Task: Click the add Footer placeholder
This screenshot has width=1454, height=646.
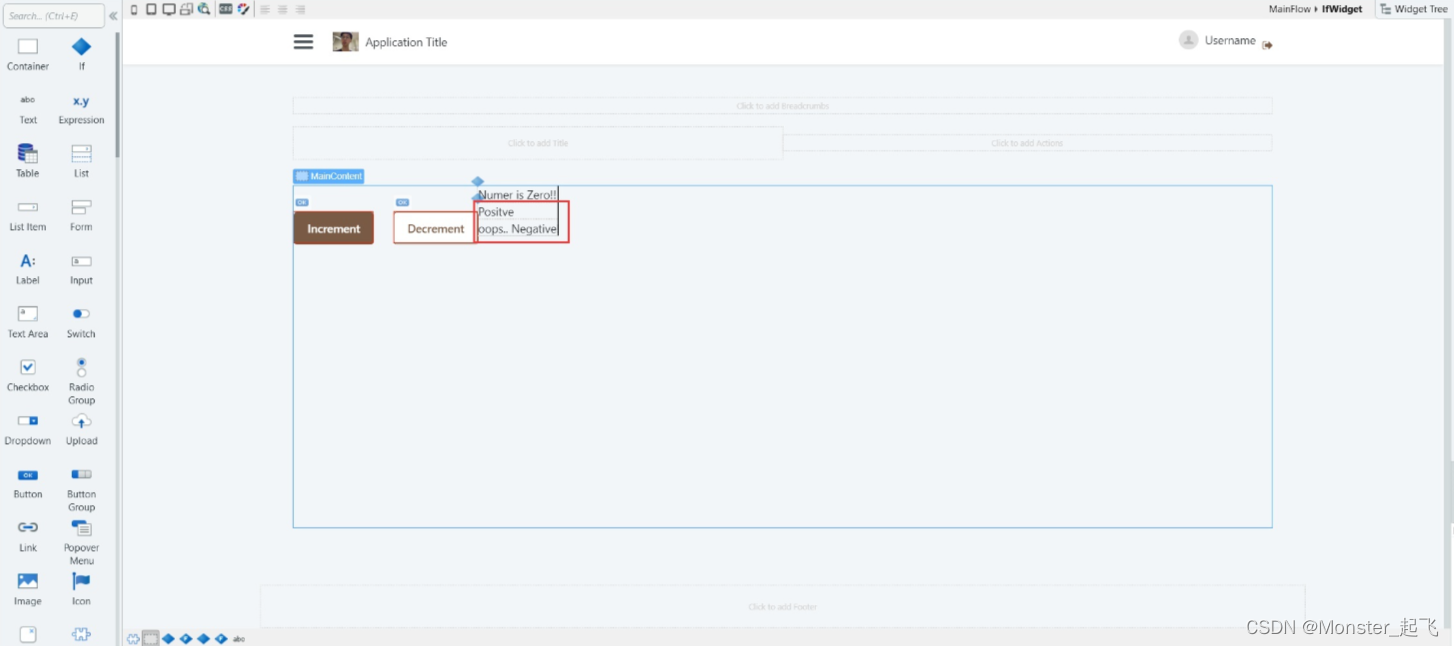Action: coord(782,606)
